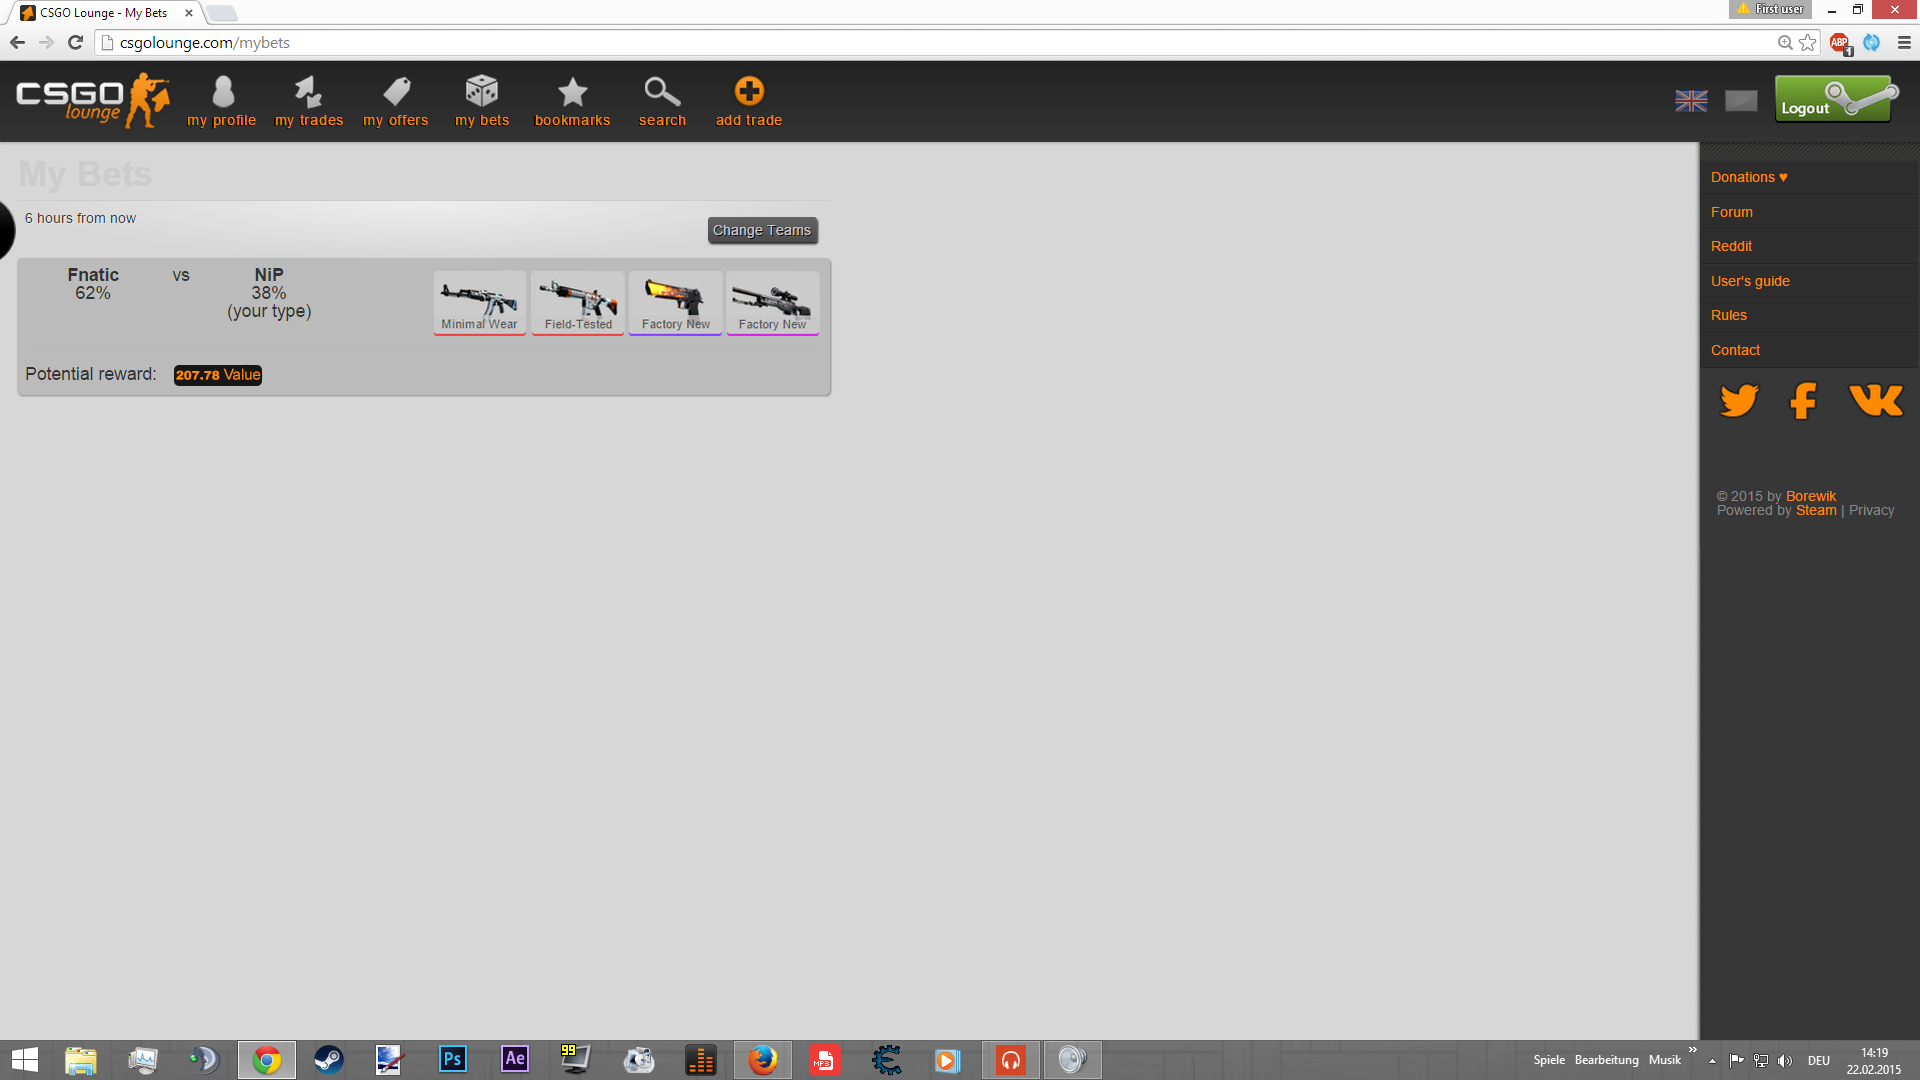Open the Rules sidebar link
This screenshot has width=1920, height=1080.
pos(1728,315)
